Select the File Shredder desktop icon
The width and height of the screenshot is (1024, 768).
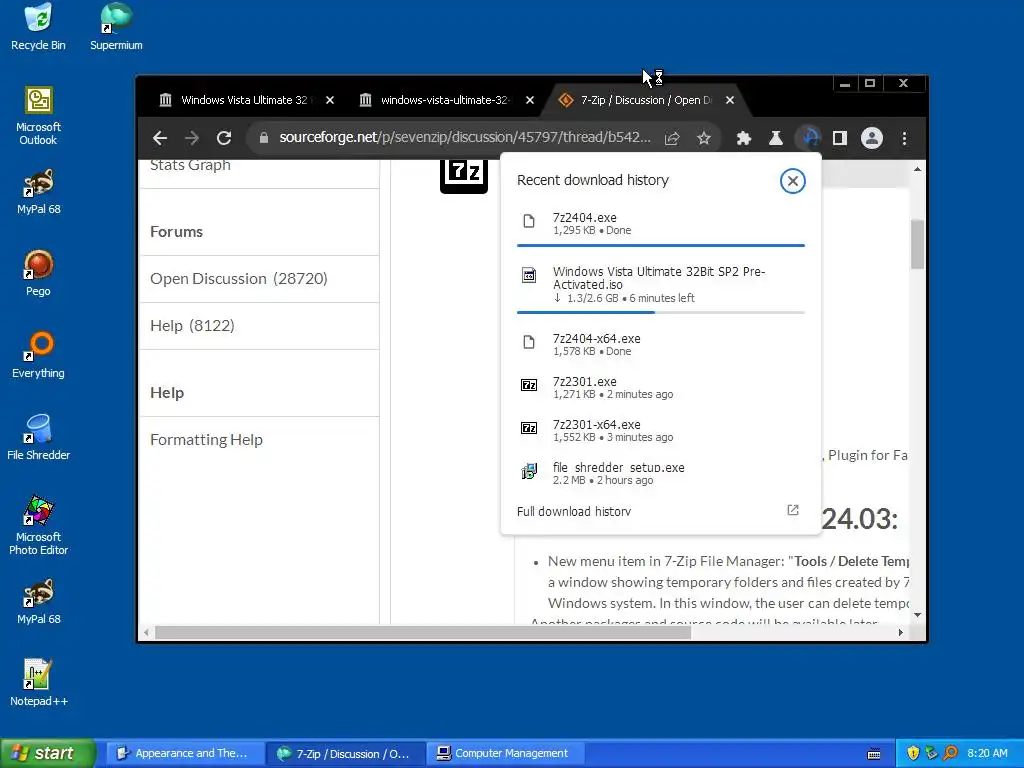click(x=38, y=438)
